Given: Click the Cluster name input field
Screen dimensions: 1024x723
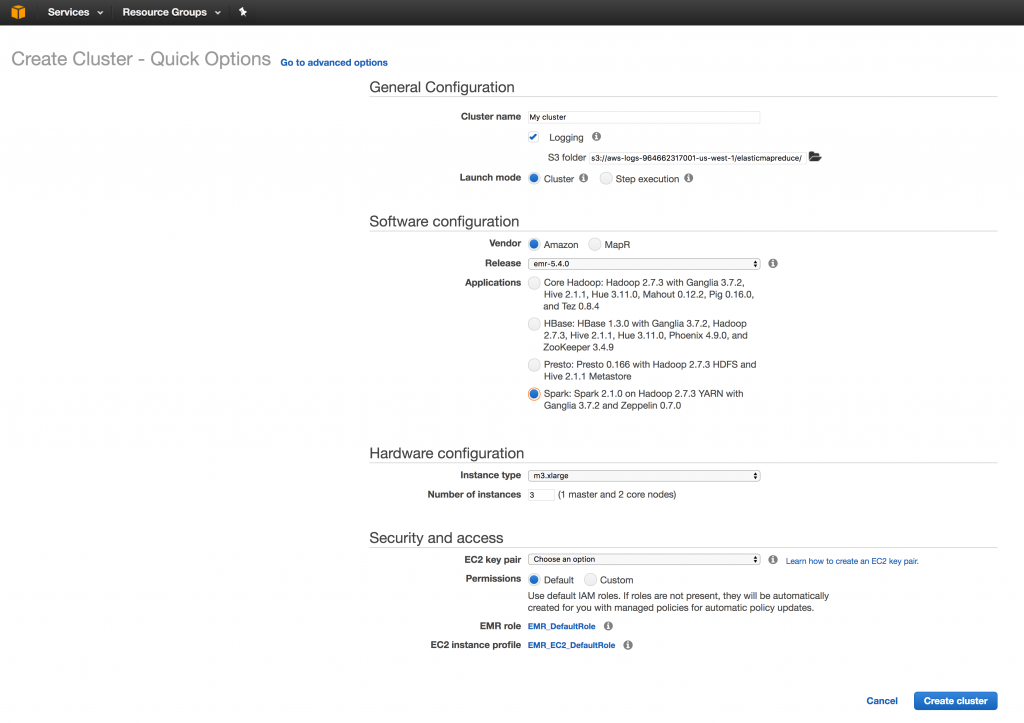Looking at the screenshot, I should pos(644,117).
